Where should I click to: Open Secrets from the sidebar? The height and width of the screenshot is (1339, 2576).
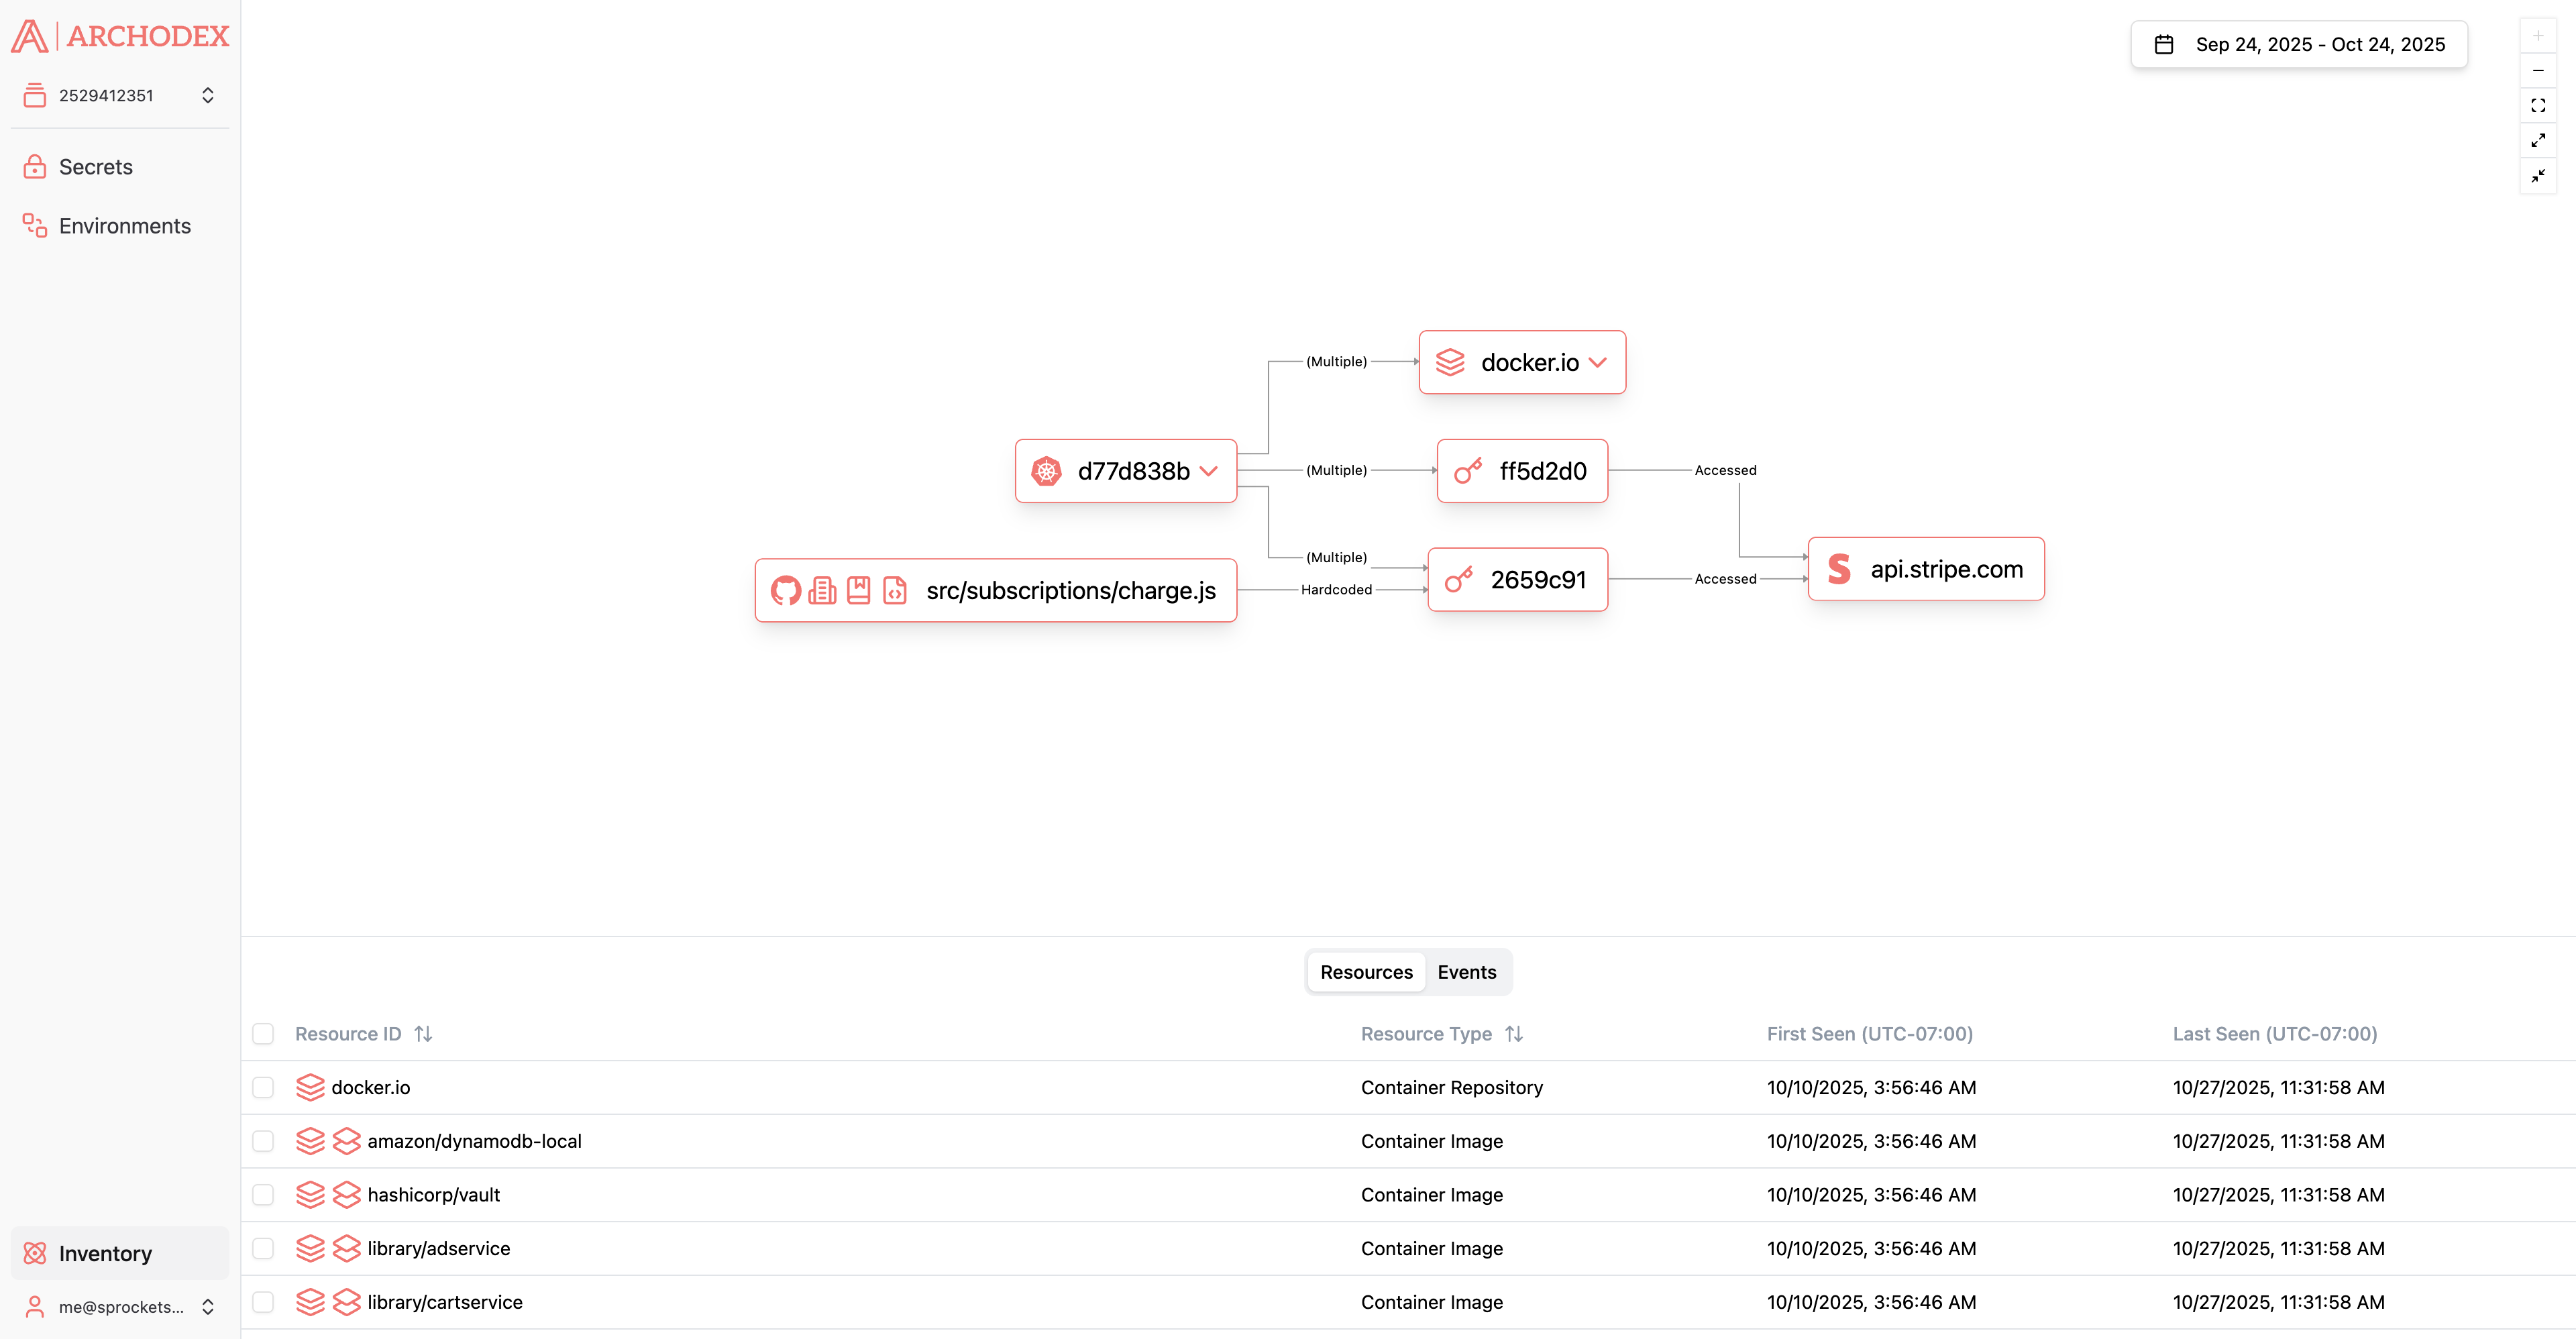pyautogui.click(x=95, y=166)
